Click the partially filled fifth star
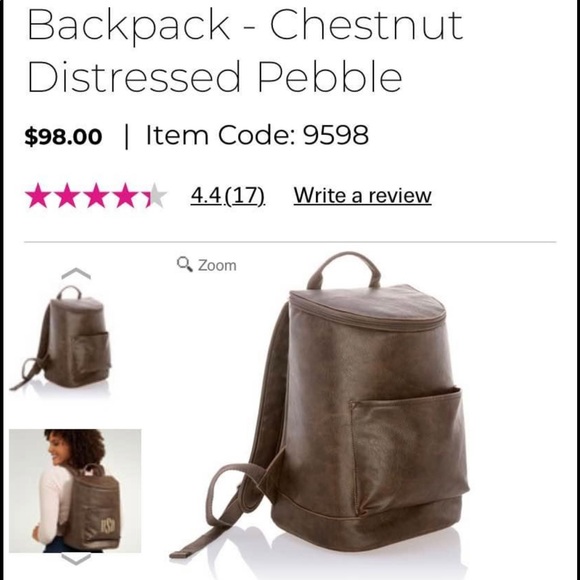 point(154,195)
